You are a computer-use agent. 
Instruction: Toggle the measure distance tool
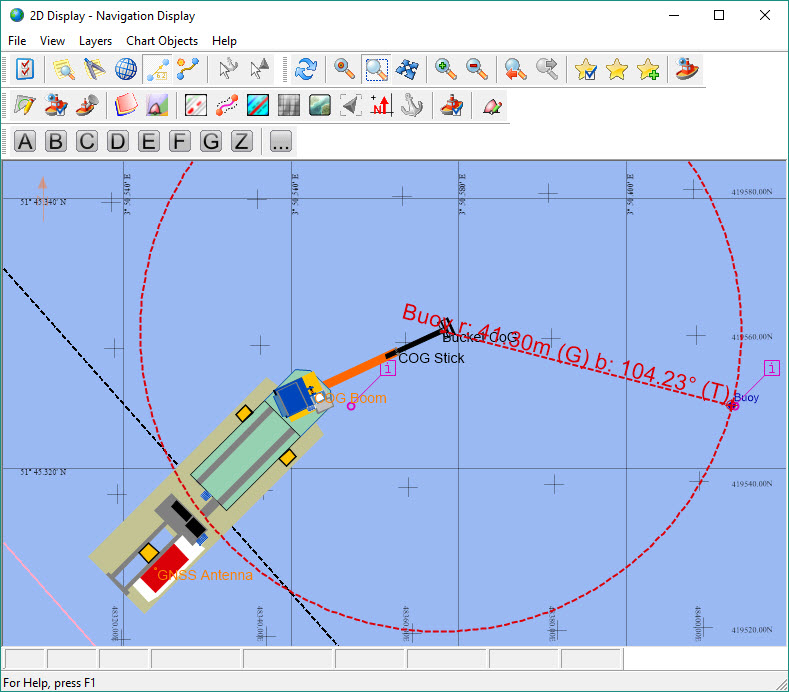157,69
